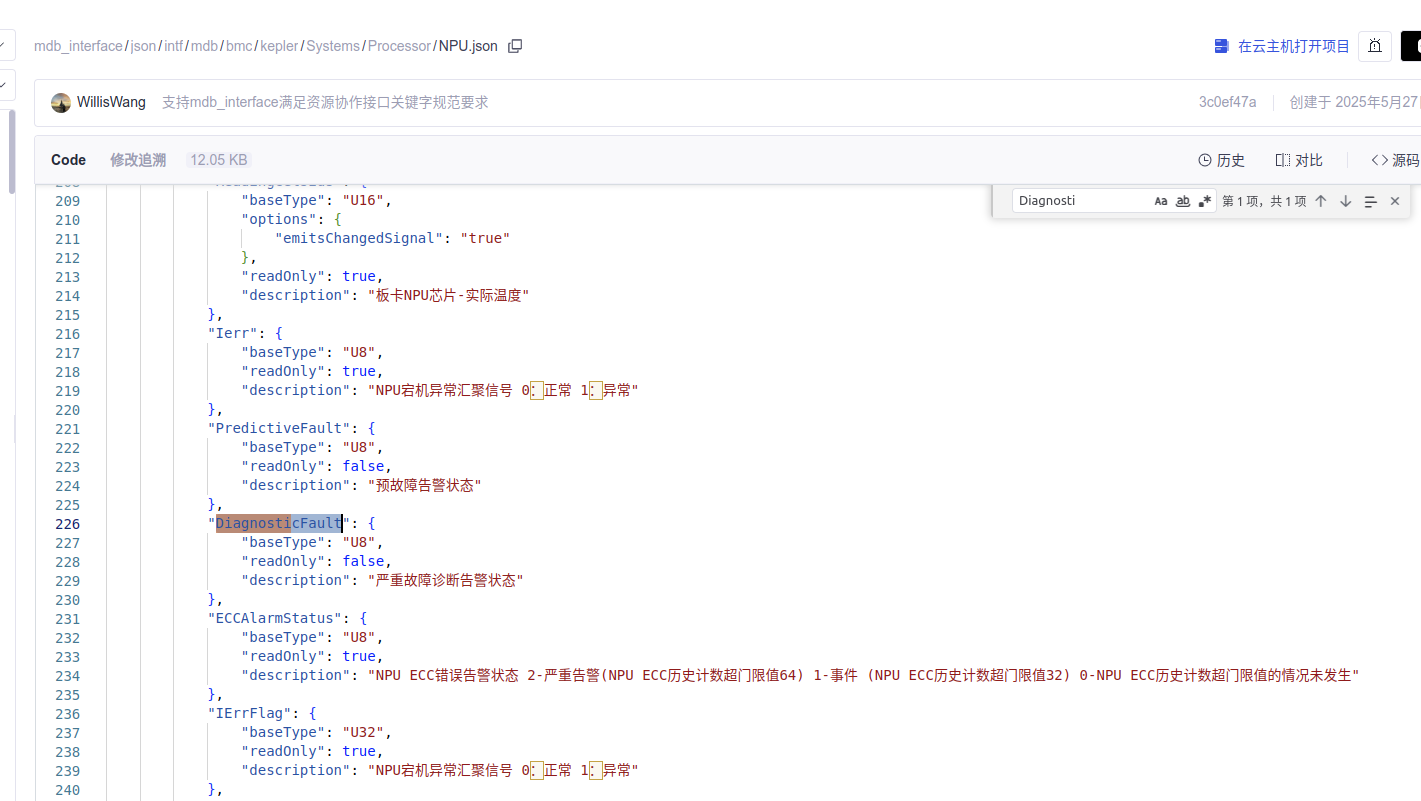Go to previous search match arrow
This screenshot has height=801, width=1421.
click(x=1321, y=201)
